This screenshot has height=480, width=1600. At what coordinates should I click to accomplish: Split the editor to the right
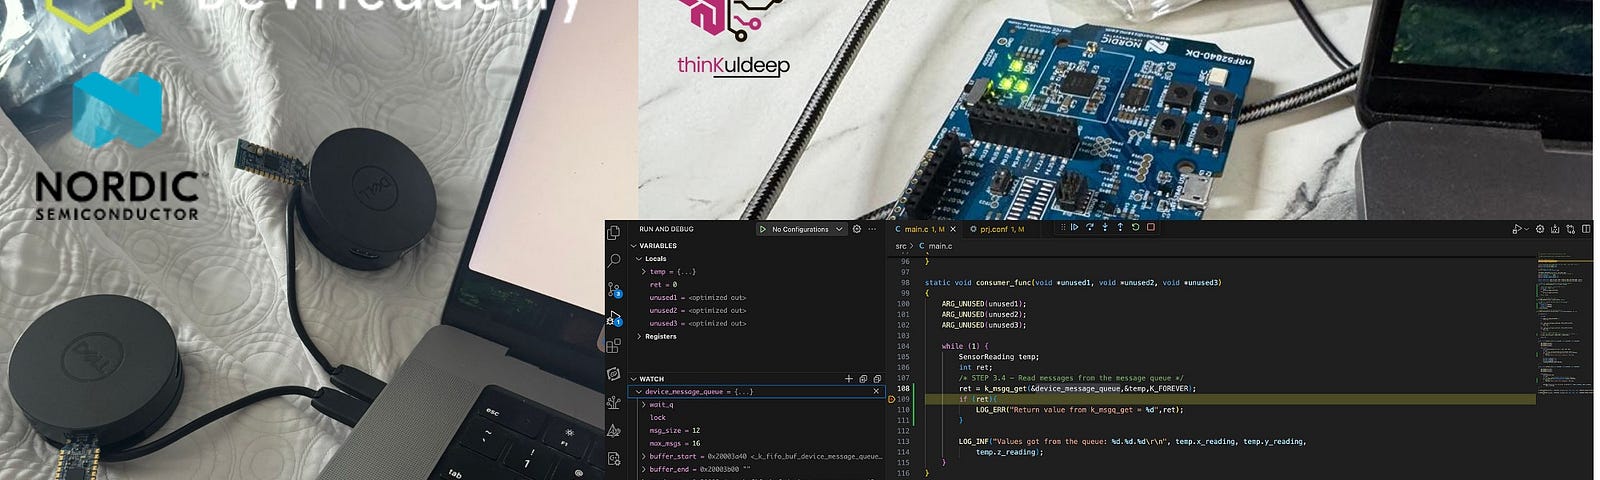(1586, 229)
